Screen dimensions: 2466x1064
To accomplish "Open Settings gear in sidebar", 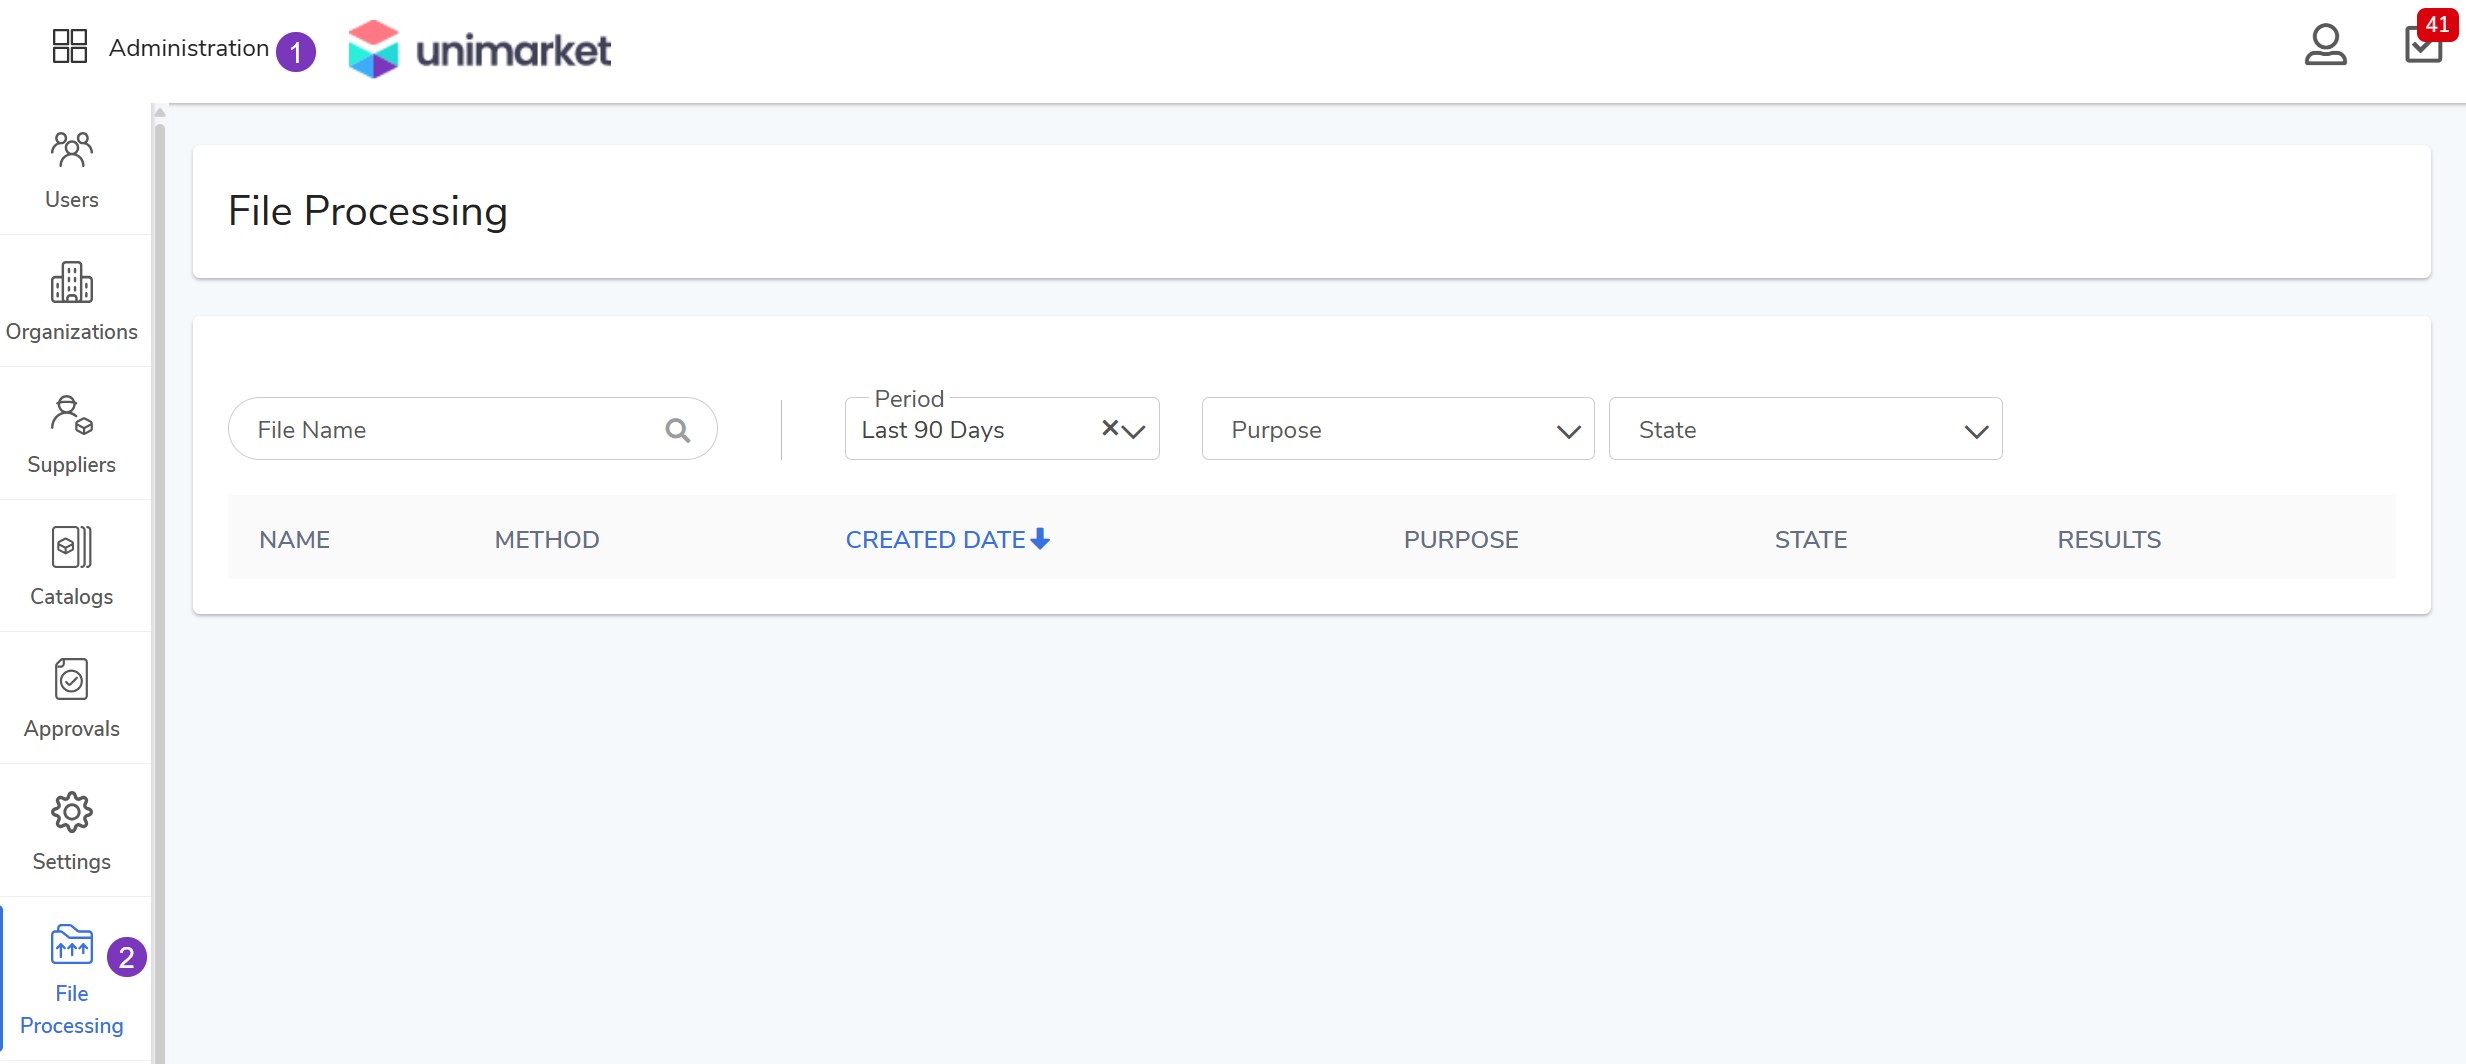I will [72, 813].
